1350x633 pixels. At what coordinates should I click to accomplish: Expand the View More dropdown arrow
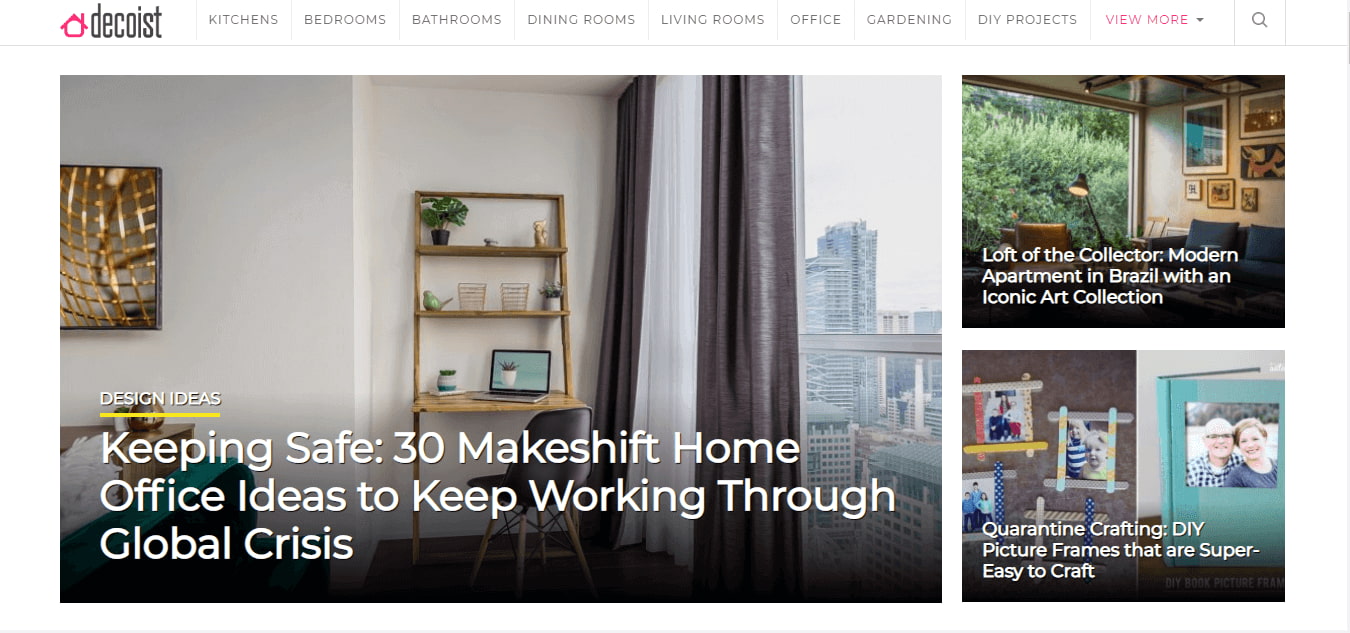(x=1200, y=20)
